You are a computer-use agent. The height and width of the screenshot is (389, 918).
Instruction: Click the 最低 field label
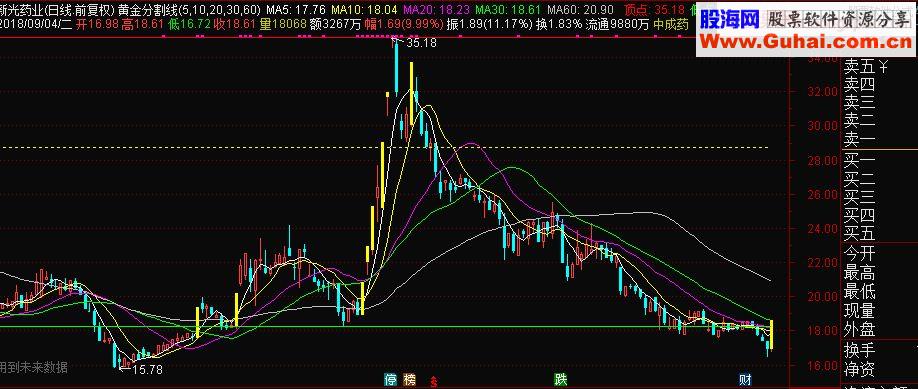[x=859, y=291]
